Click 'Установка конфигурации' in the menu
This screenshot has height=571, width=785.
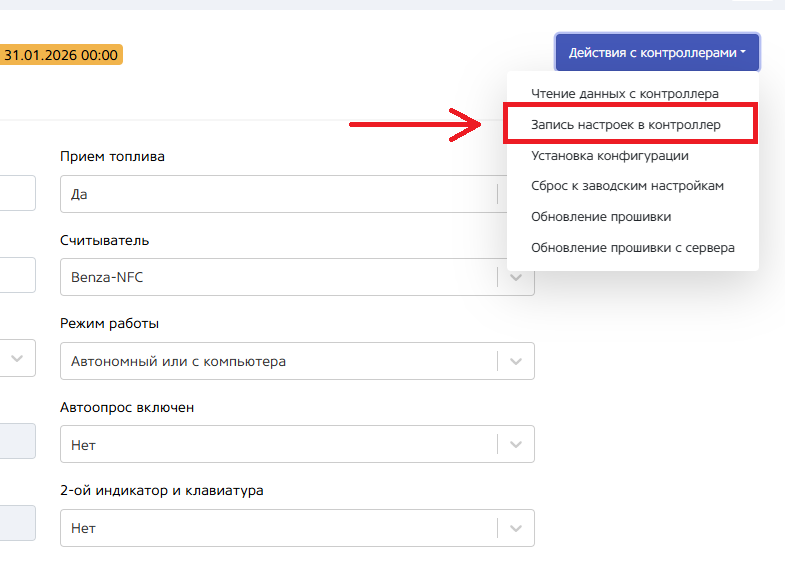609,156
